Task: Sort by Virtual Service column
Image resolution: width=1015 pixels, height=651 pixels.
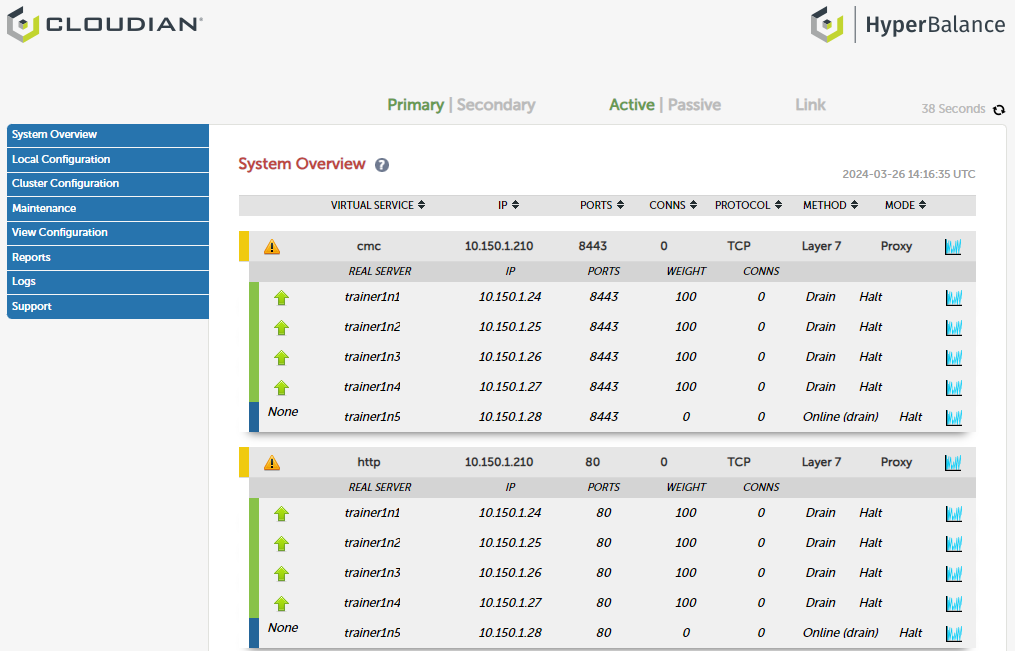Action: coord(378,205)
